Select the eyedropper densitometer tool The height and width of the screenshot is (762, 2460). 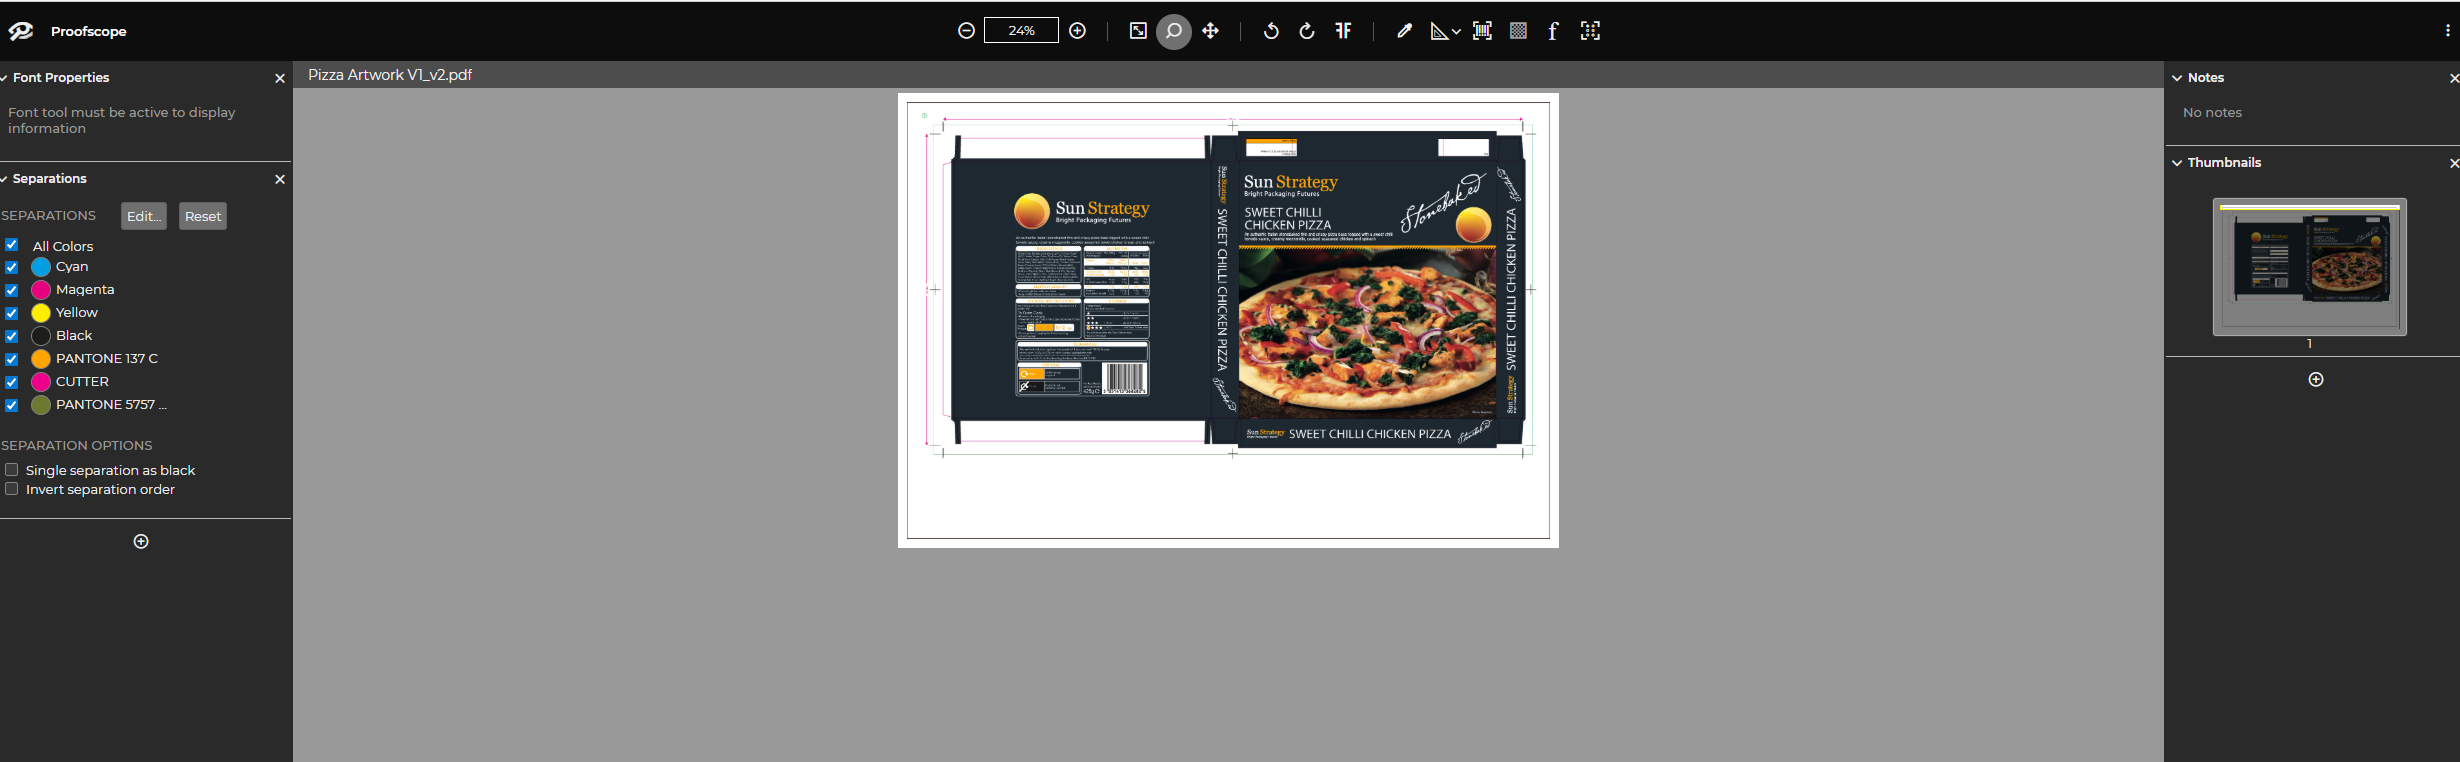point(1404,31)
